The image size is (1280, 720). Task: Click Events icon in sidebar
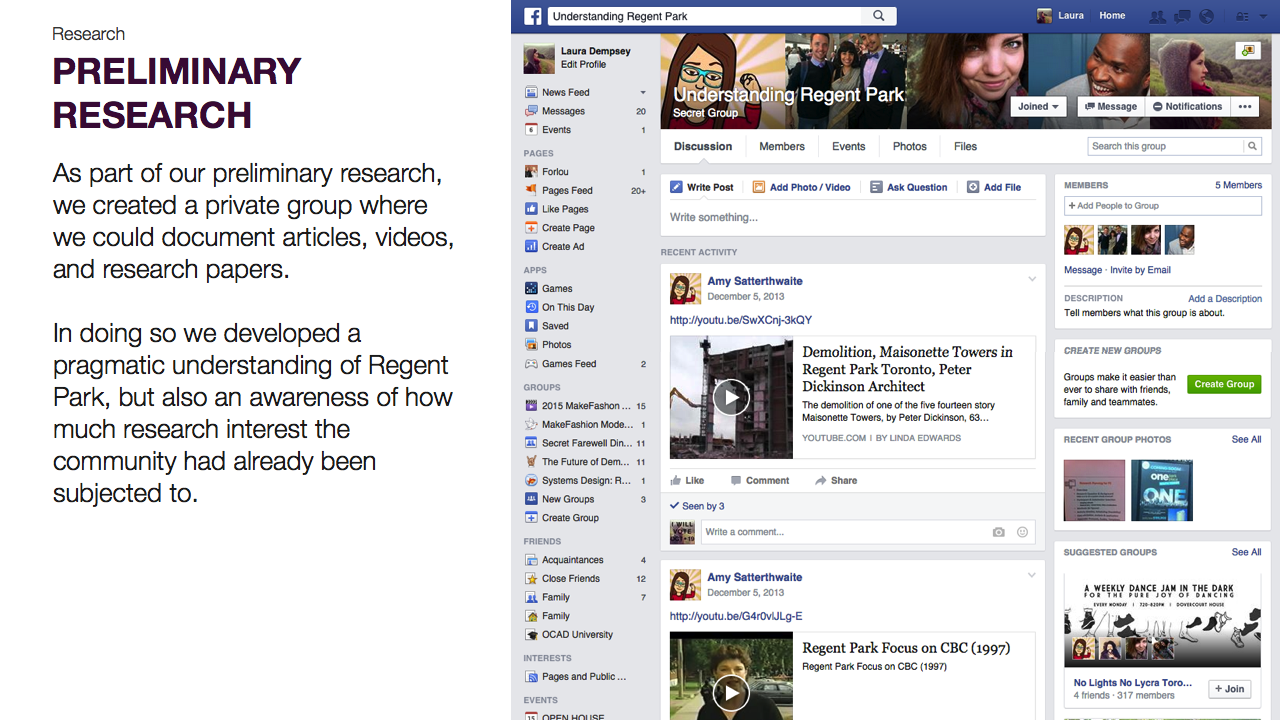coord(531,130)
